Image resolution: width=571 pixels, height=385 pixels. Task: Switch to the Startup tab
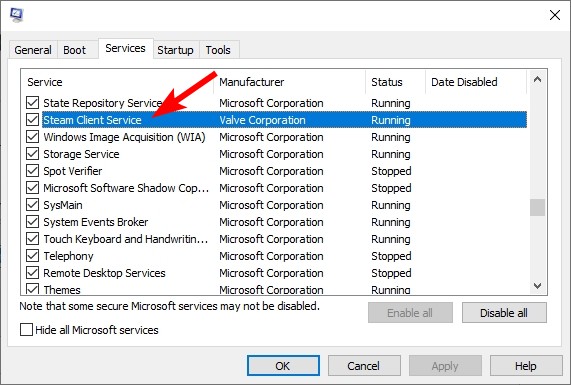(175, 50)
